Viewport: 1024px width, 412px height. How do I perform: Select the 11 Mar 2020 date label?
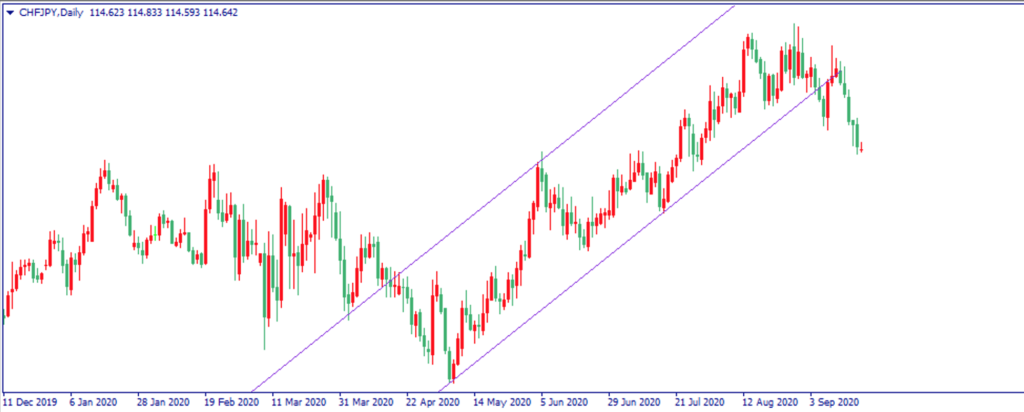[298, 403]
